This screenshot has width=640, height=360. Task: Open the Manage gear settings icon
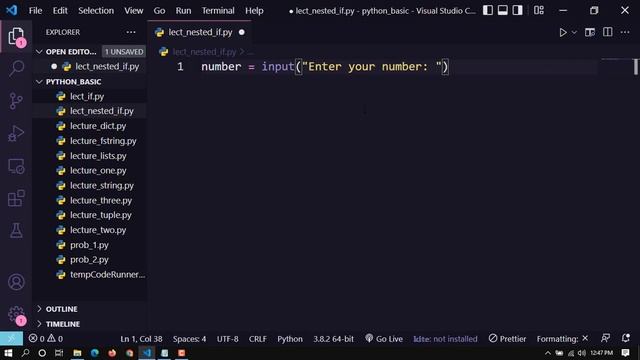16,314
